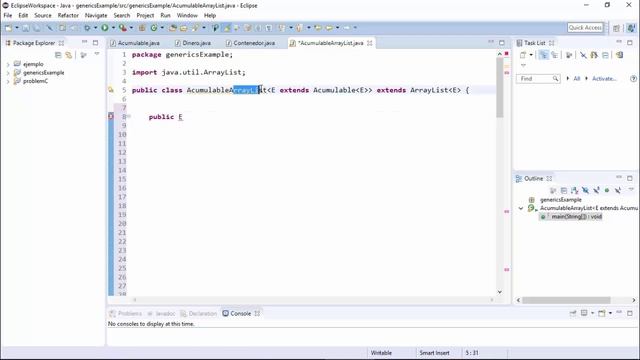Click the search magnifier in the Find box

pos(556,78)
